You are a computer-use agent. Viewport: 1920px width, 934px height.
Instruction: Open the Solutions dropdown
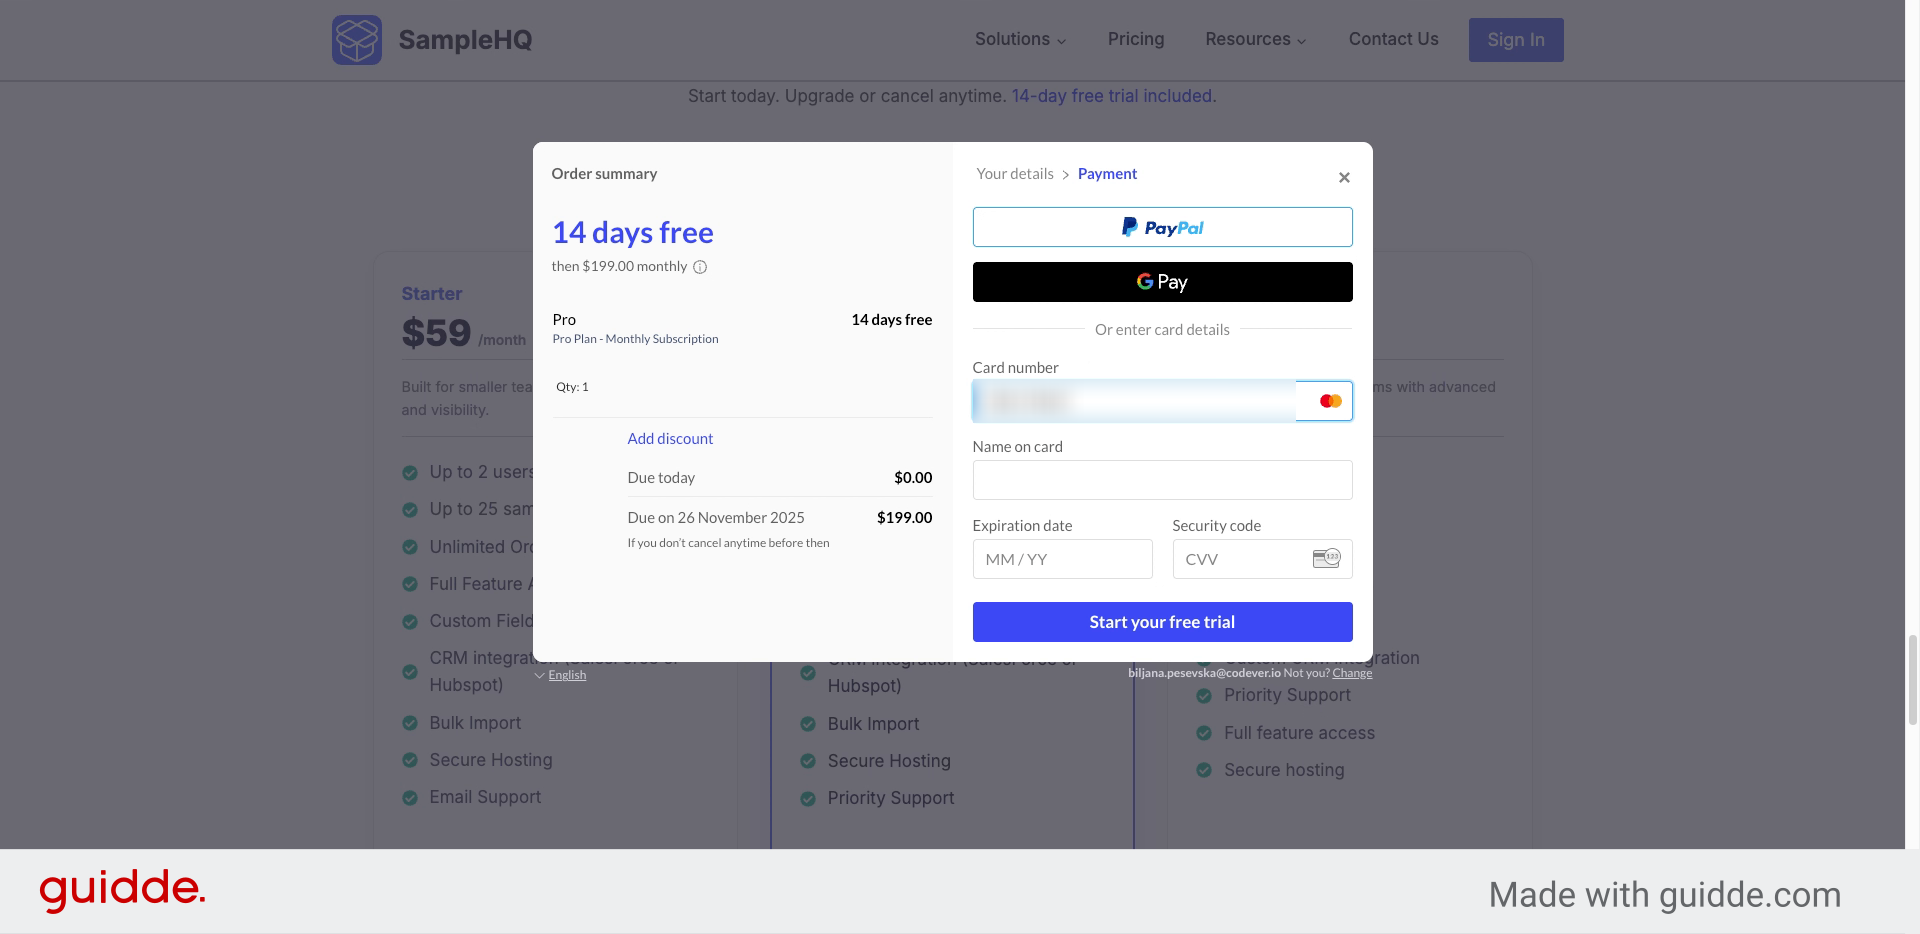[x=1019, y=39]
